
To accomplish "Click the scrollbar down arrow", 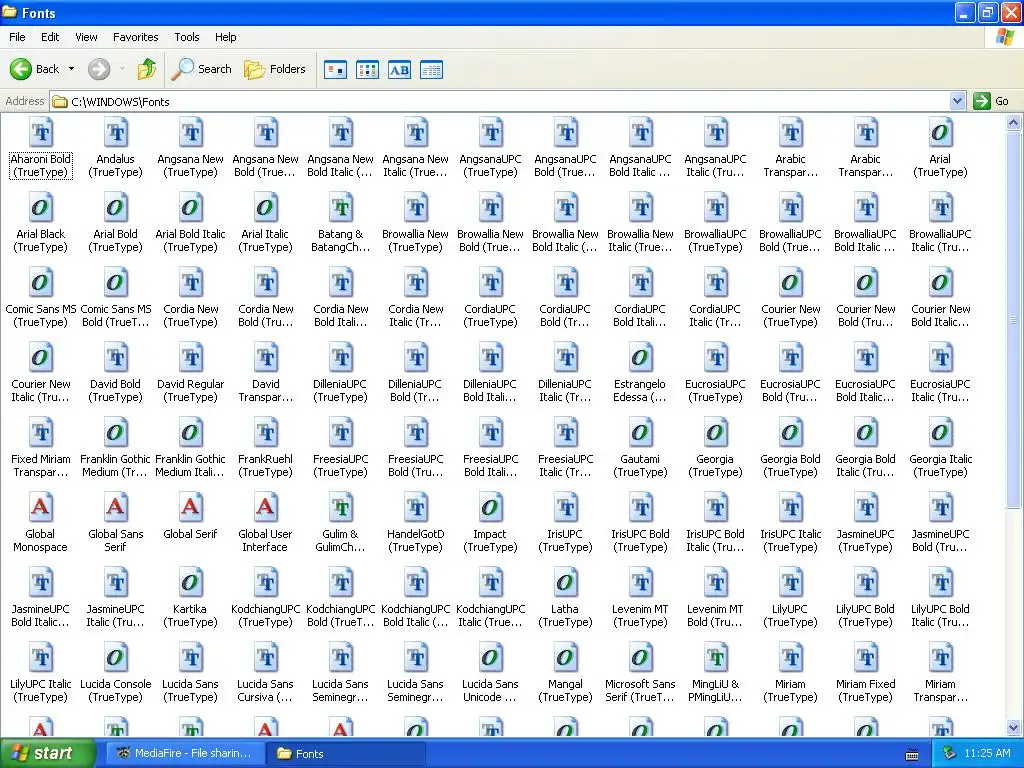I will pos(1014,727).
